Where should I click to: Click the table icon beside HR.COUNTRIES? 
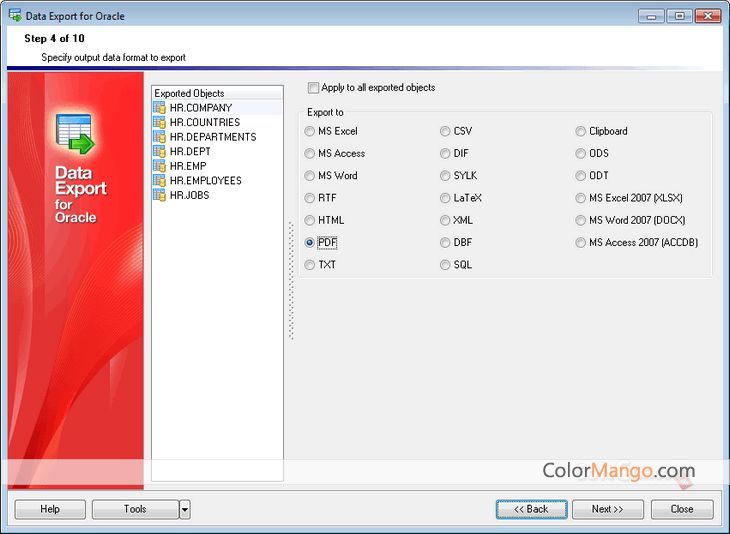pyautogui.click(x=159, y=122)
